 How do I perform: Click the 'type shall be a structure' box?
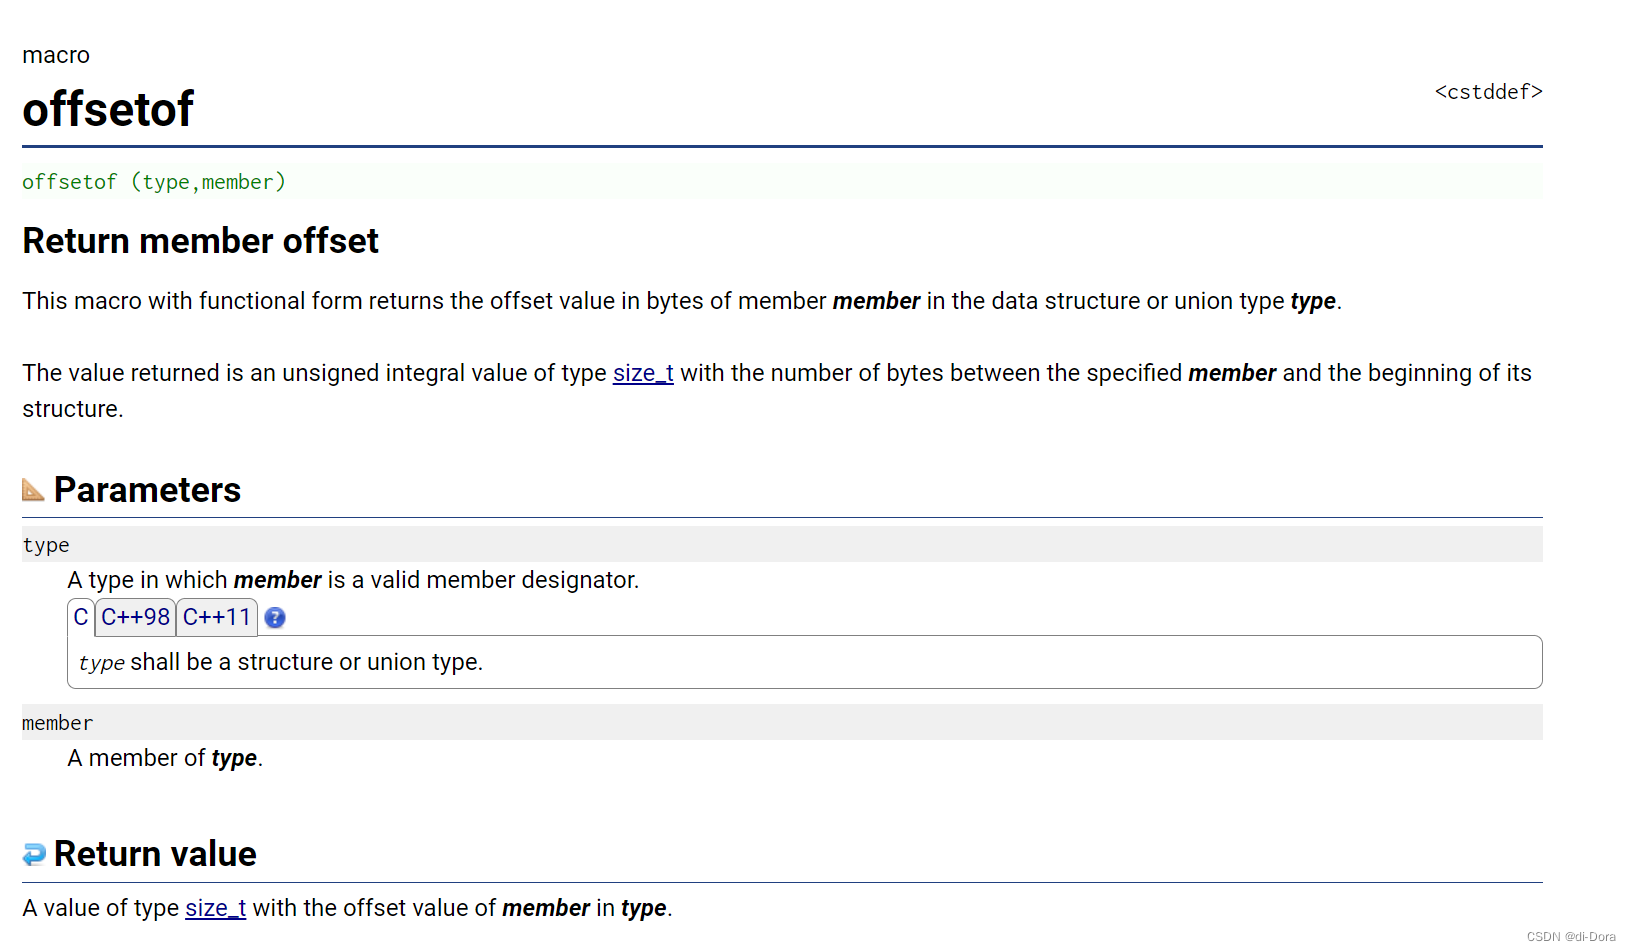804,662
